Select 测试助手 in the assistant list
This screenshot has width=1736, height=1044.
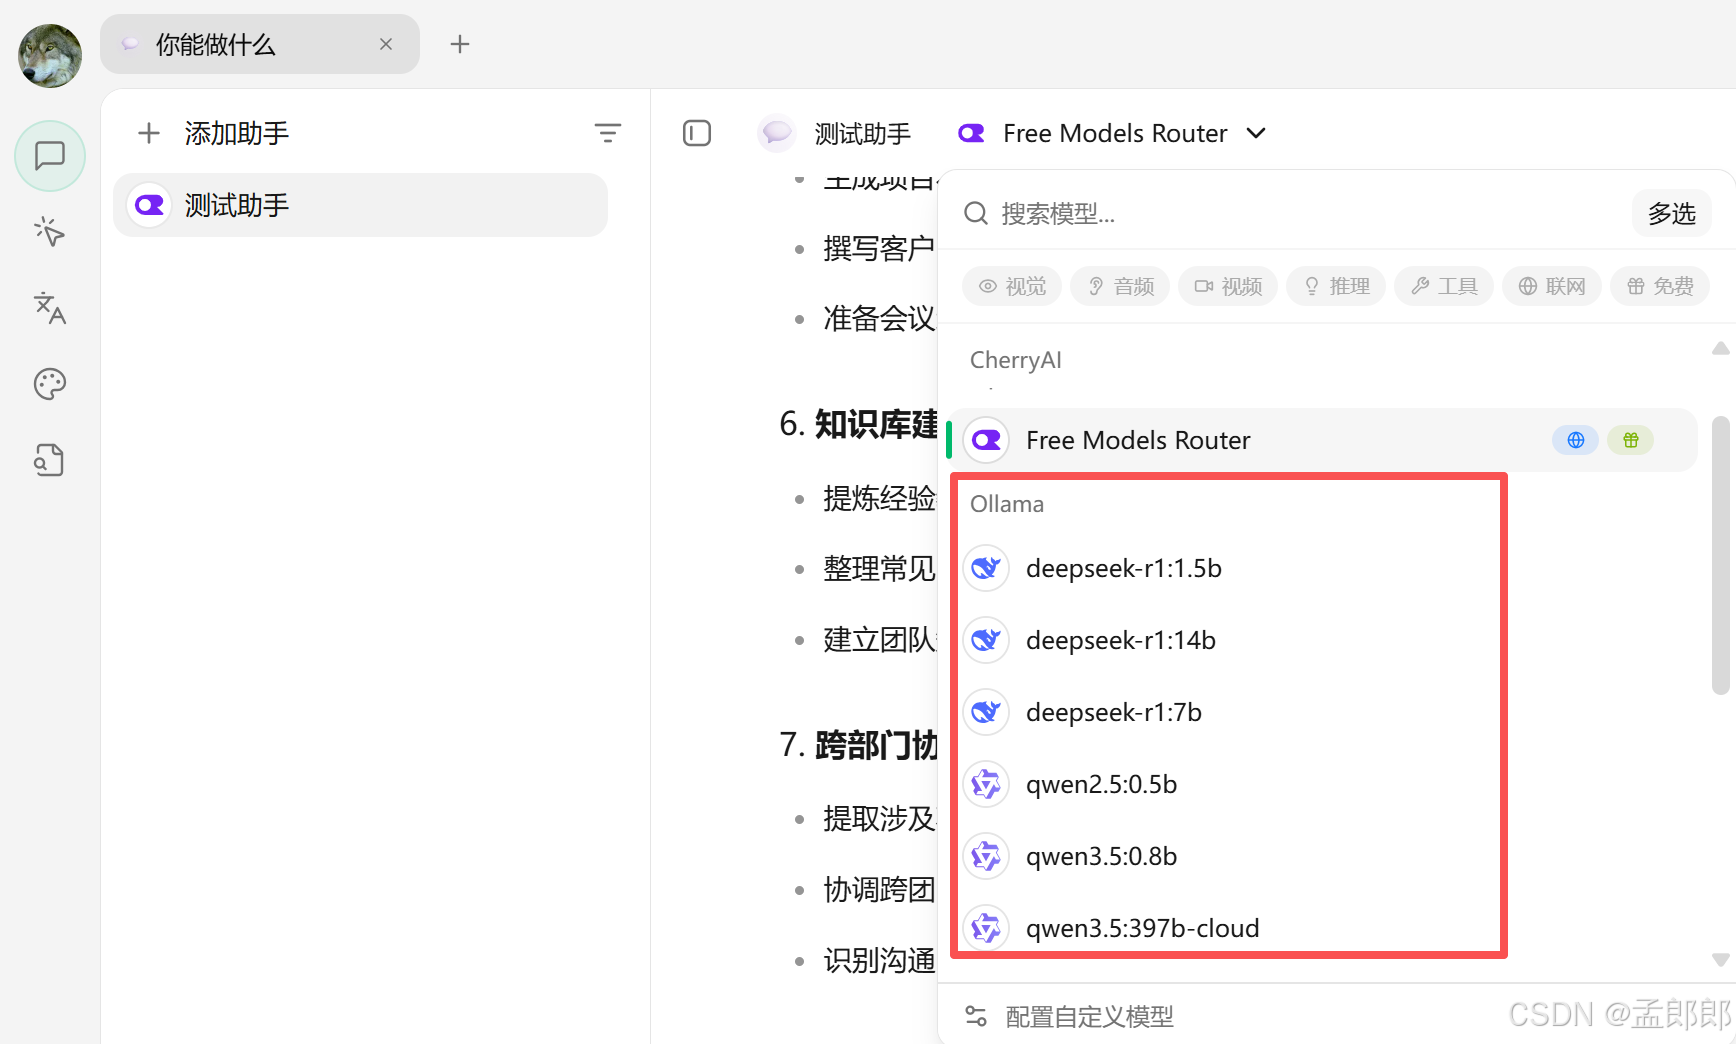tap(360, 205)
